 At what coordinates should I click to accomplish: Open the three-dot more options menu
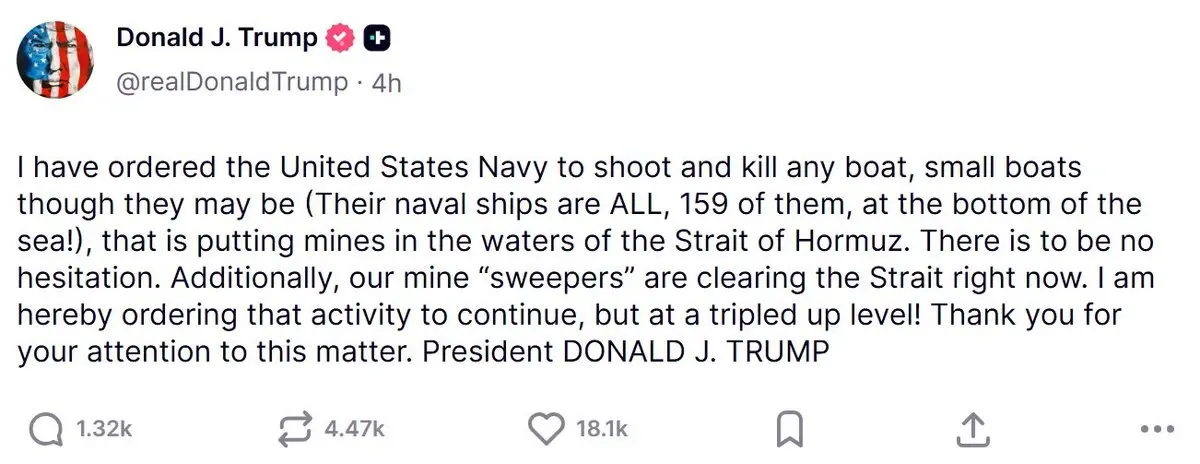(1156, 431)
